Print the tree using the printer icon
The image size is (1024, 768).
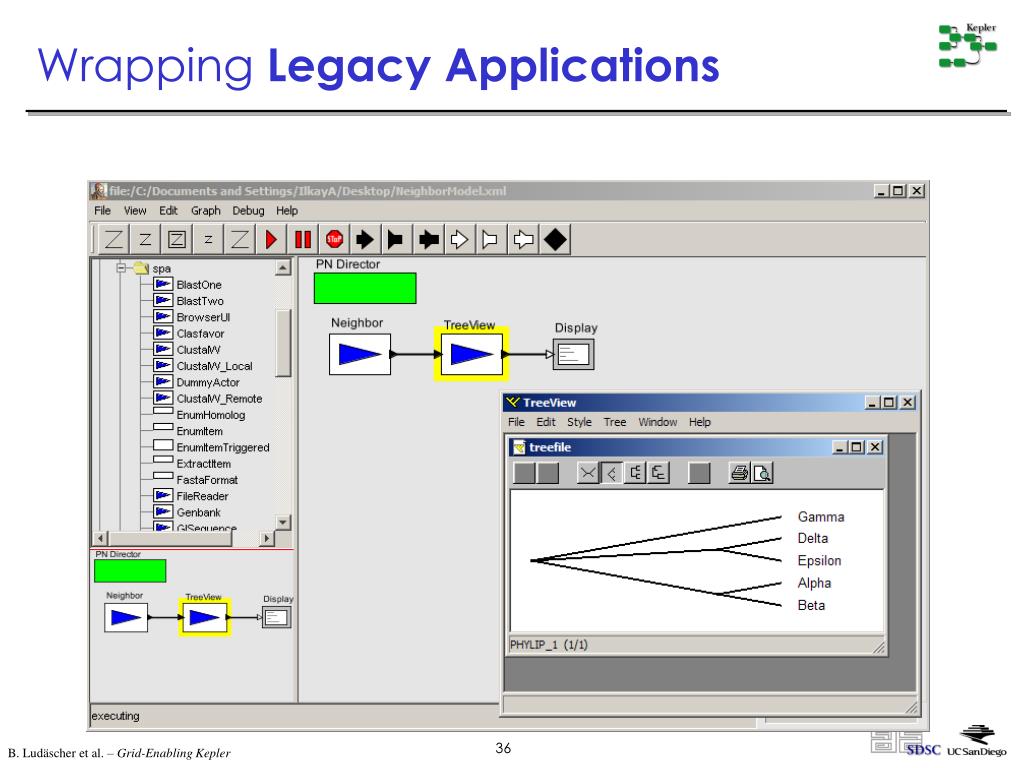(x=739, y=473)
